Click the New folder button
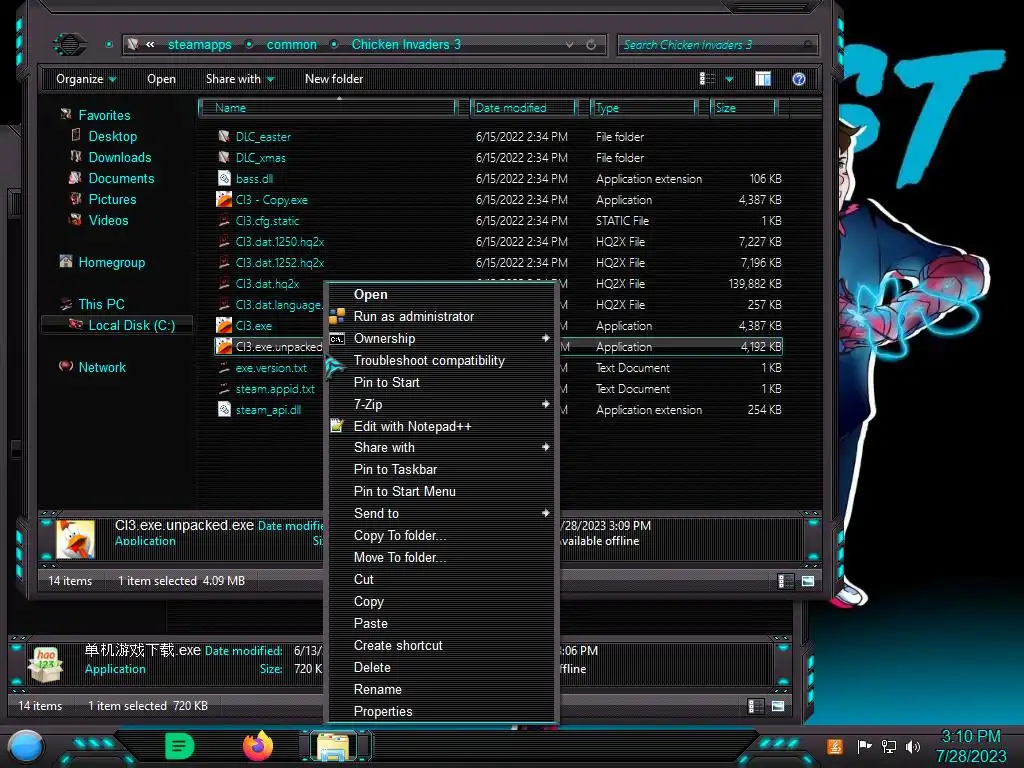This screenshot has width=1024, height=768. click(334, 79)
